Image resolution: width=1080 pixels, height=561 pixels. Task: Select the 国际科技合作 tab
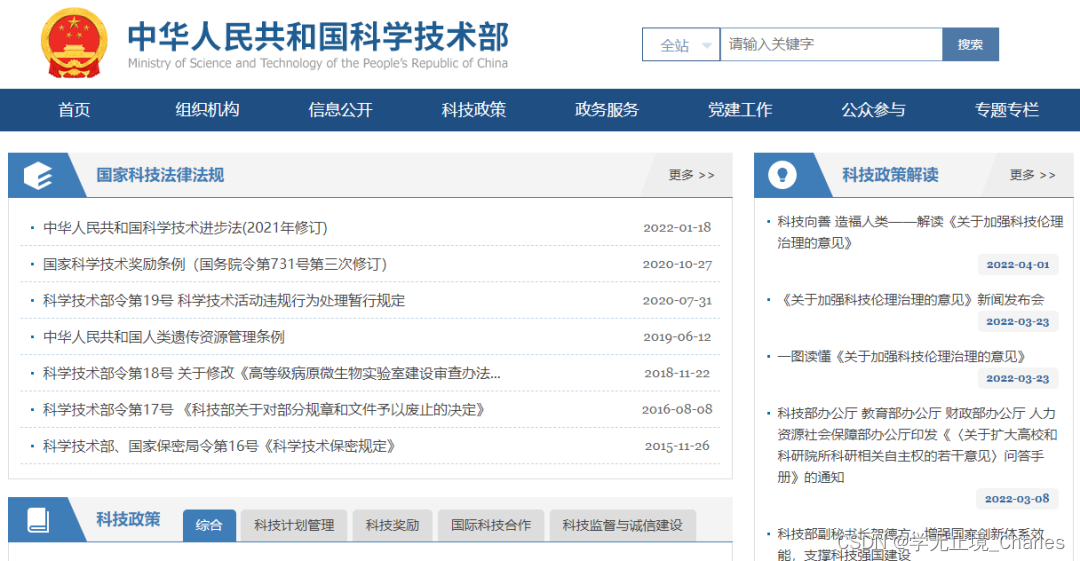[x=491, y=525]
